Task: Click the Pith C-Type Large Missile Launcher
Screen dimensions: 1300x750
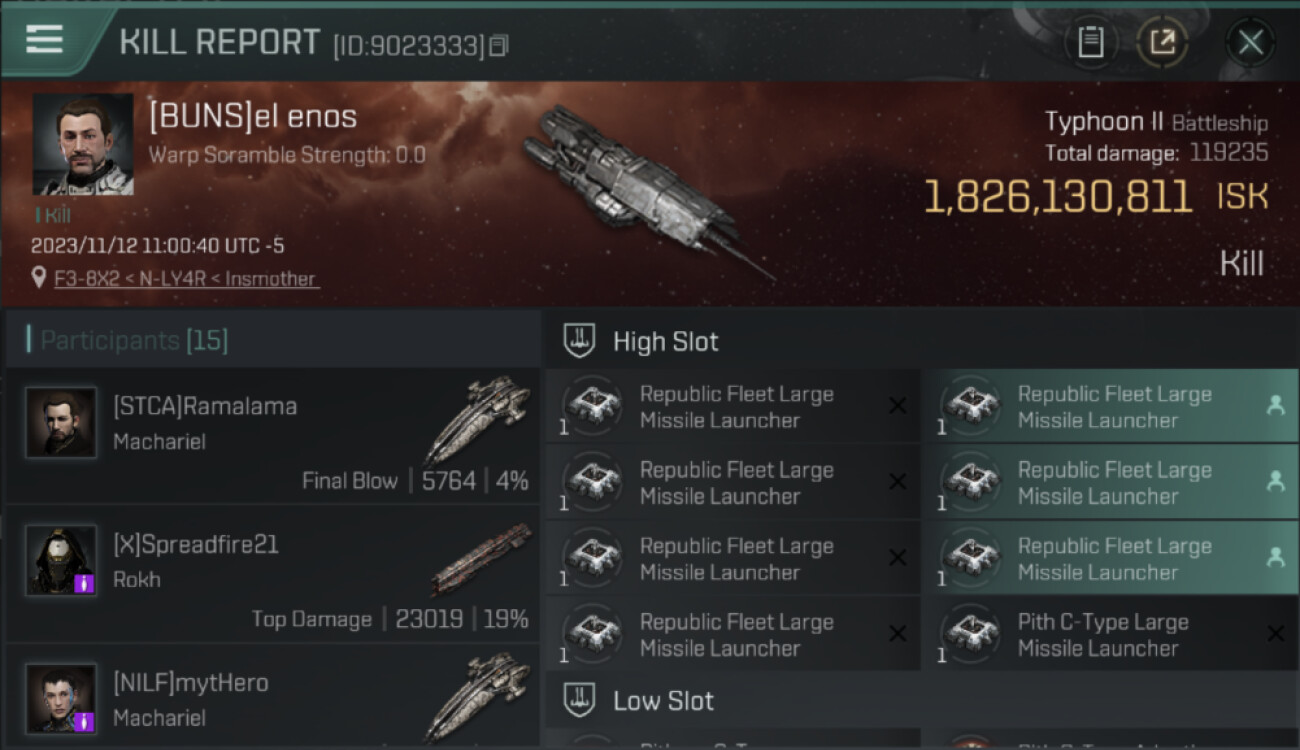Action: [x=1102, y=635]
